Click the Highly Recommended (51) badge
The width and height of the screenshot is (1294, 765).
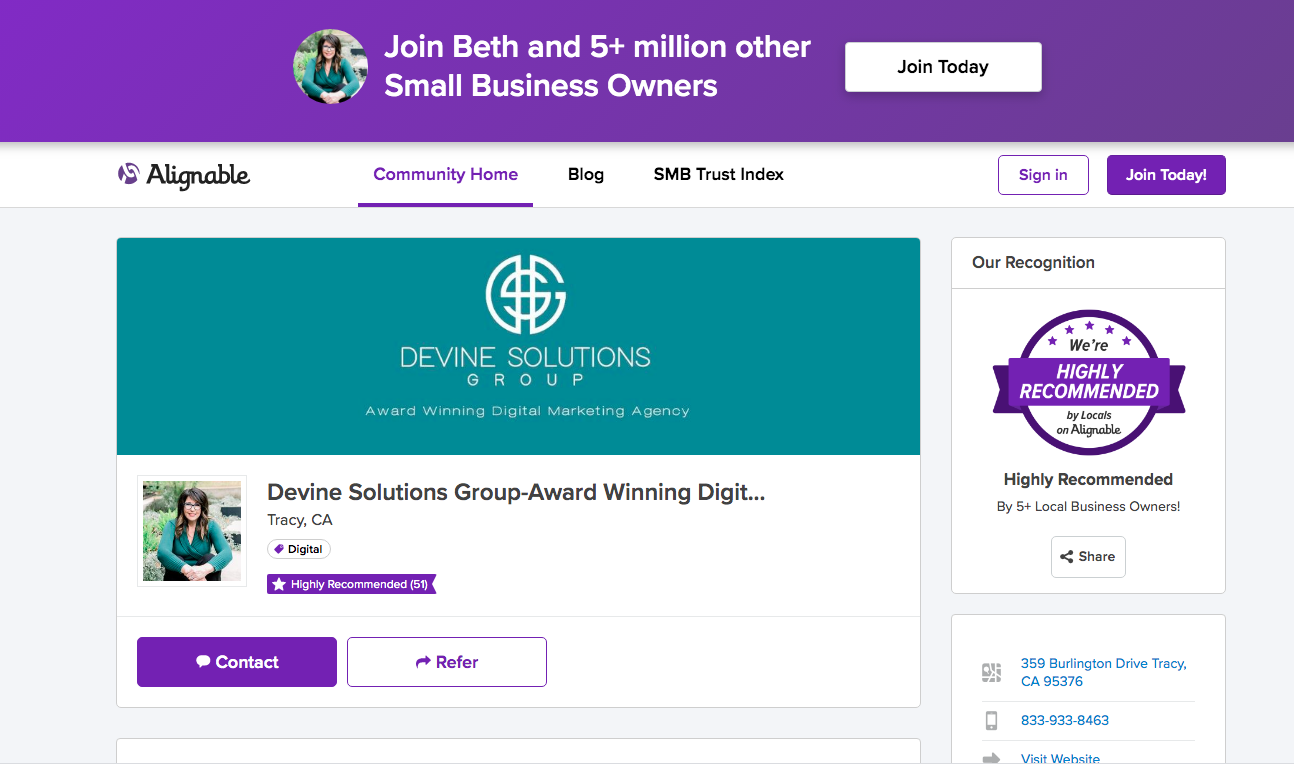point(352,584)
